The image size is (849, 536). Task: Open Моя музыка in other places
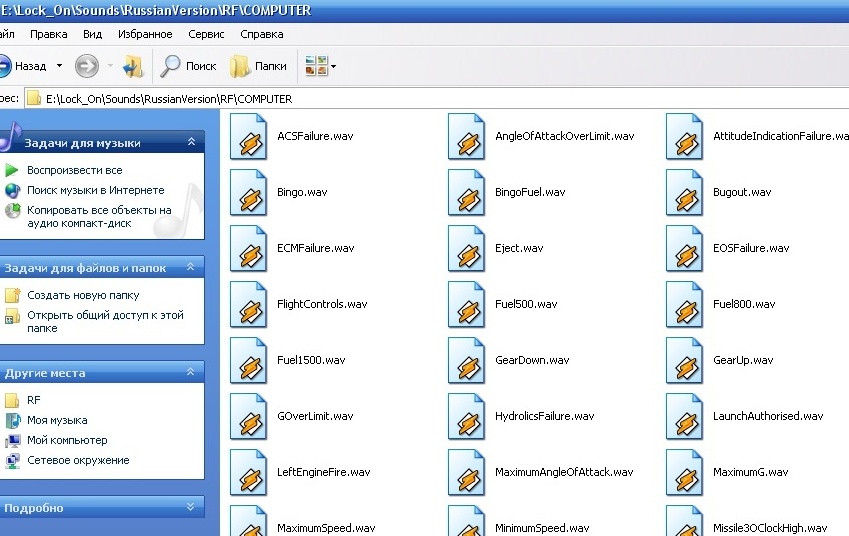[x=57, y=420]
